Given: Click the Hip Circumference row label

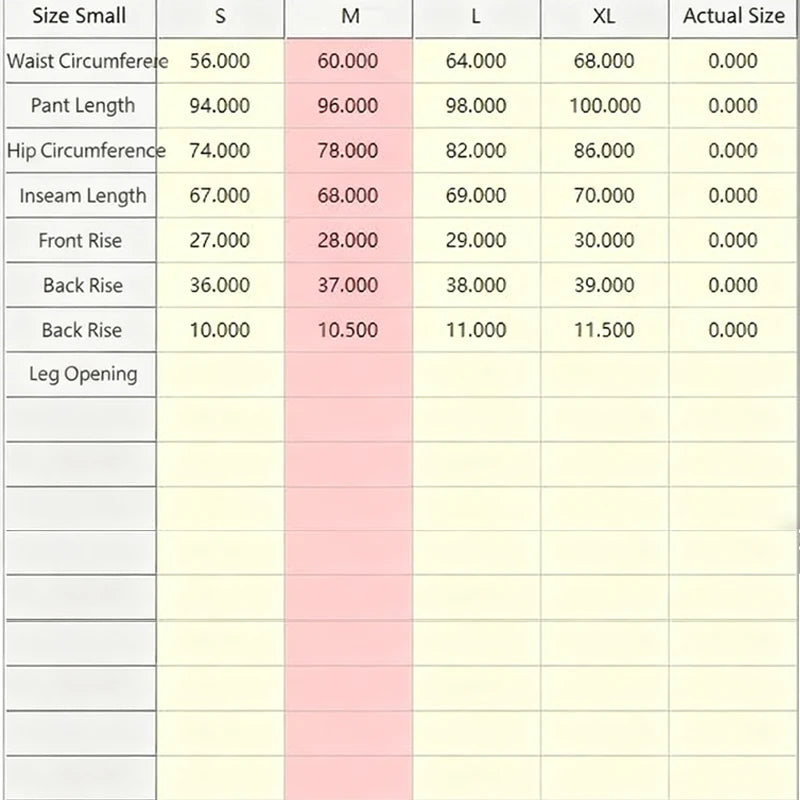Looking at the screenshot, I should [80, 151].
